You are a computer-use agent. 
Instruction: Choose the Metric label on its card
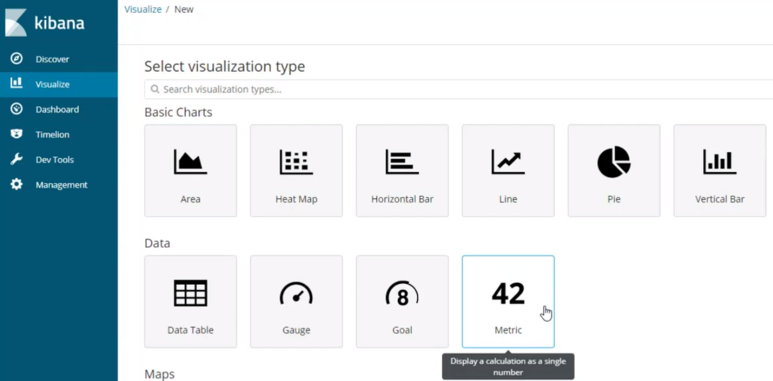[508, 330]
